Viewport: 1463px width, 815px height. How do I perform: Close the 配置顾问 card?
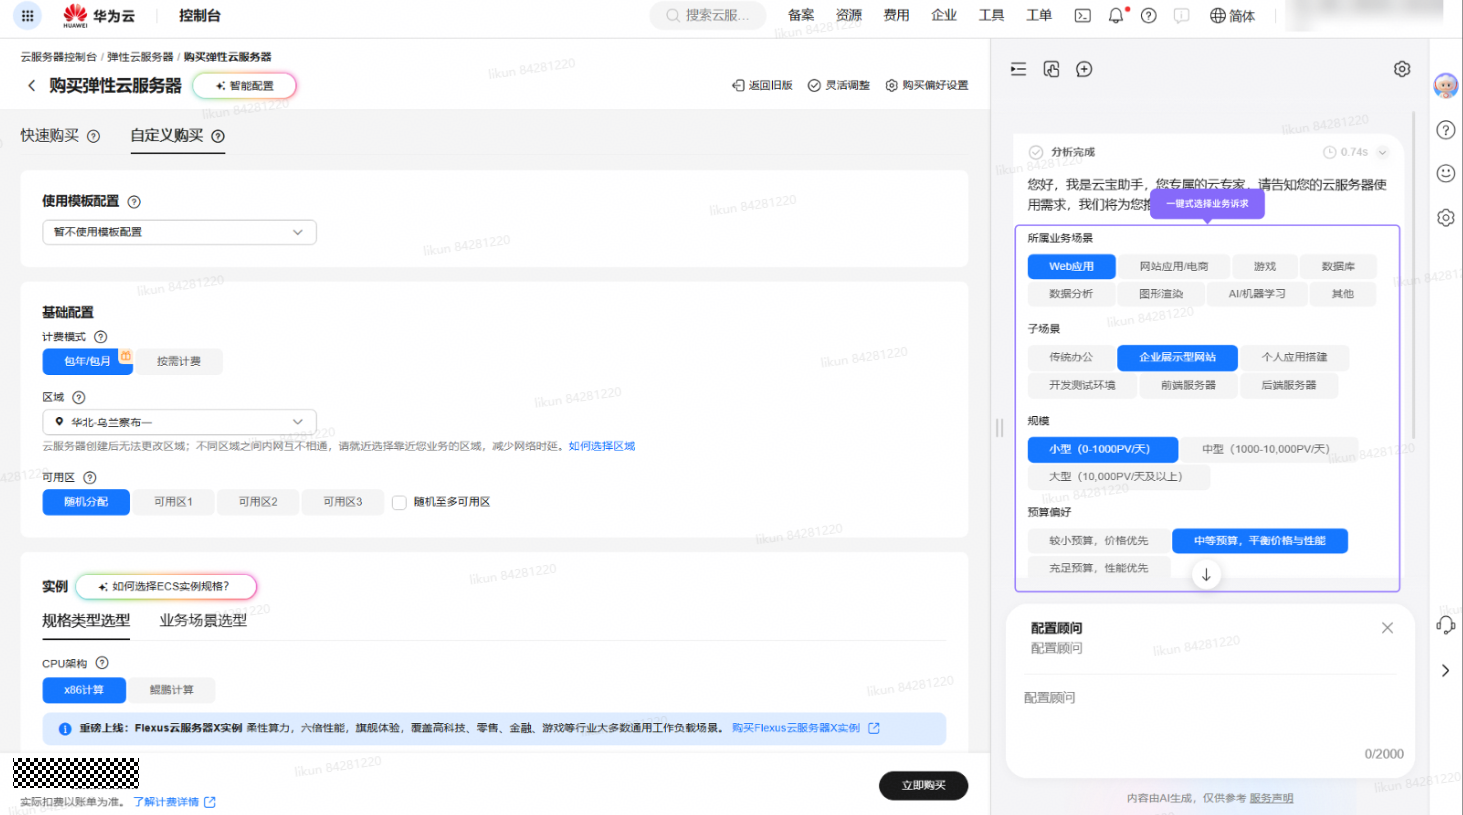click(x=1387, y=628)
